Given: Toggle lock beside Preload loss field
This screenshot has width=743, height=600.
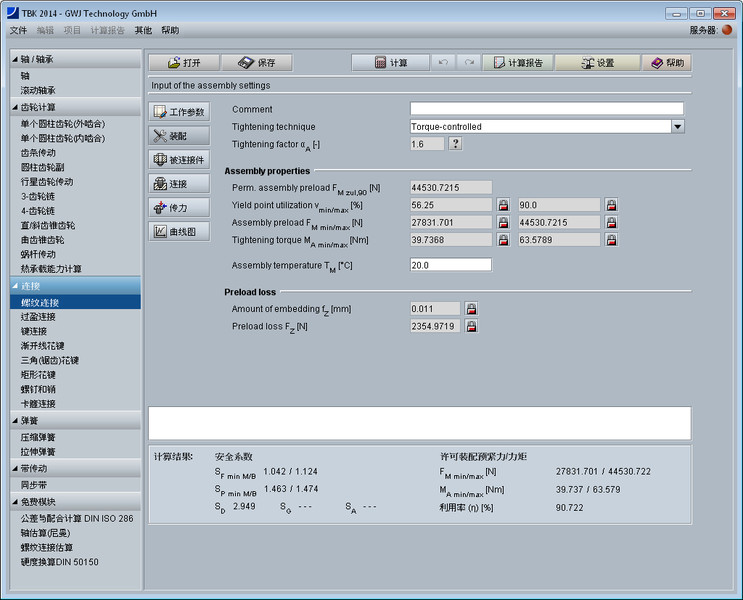Looking at the screenshot, I should 471,326.
